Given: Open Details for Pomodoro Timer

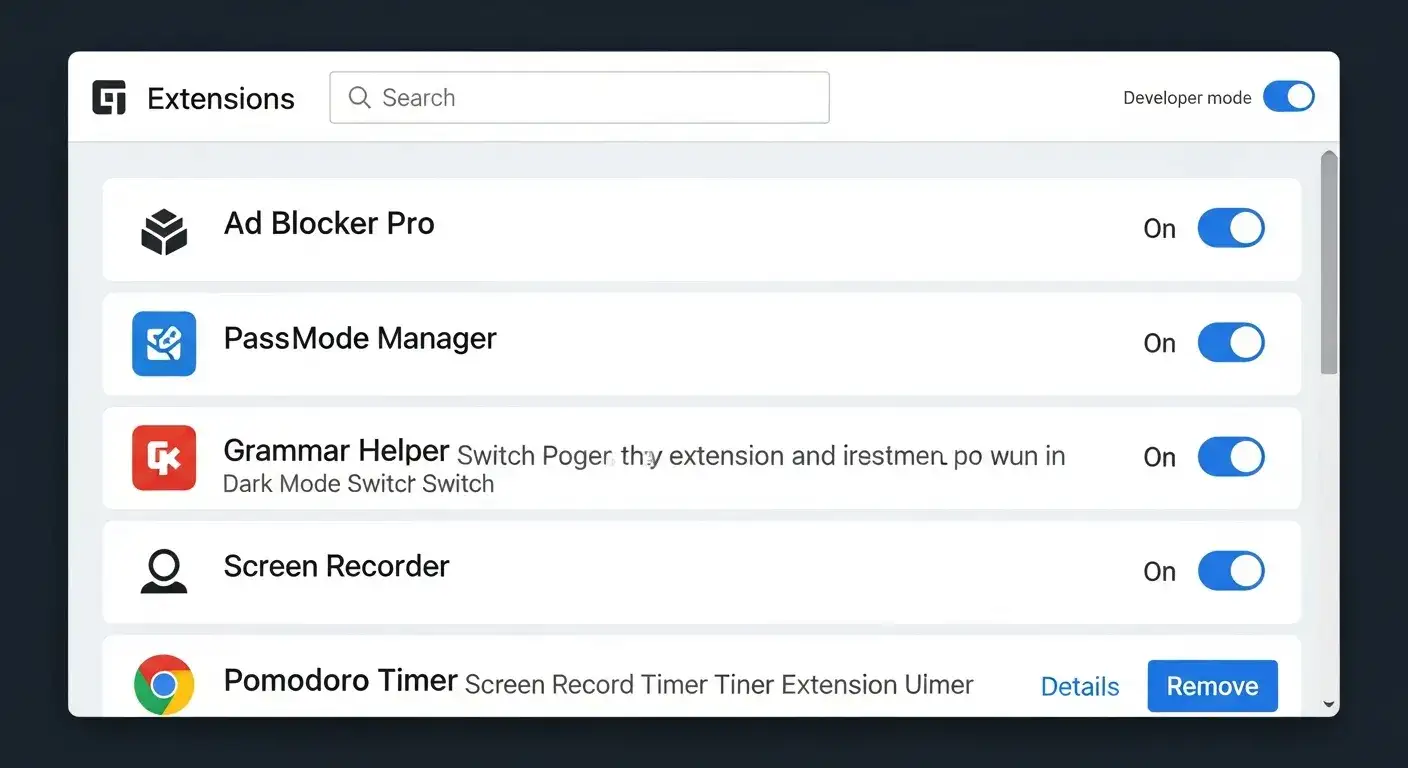Looking at the screenshot, I should [1080, 686].
